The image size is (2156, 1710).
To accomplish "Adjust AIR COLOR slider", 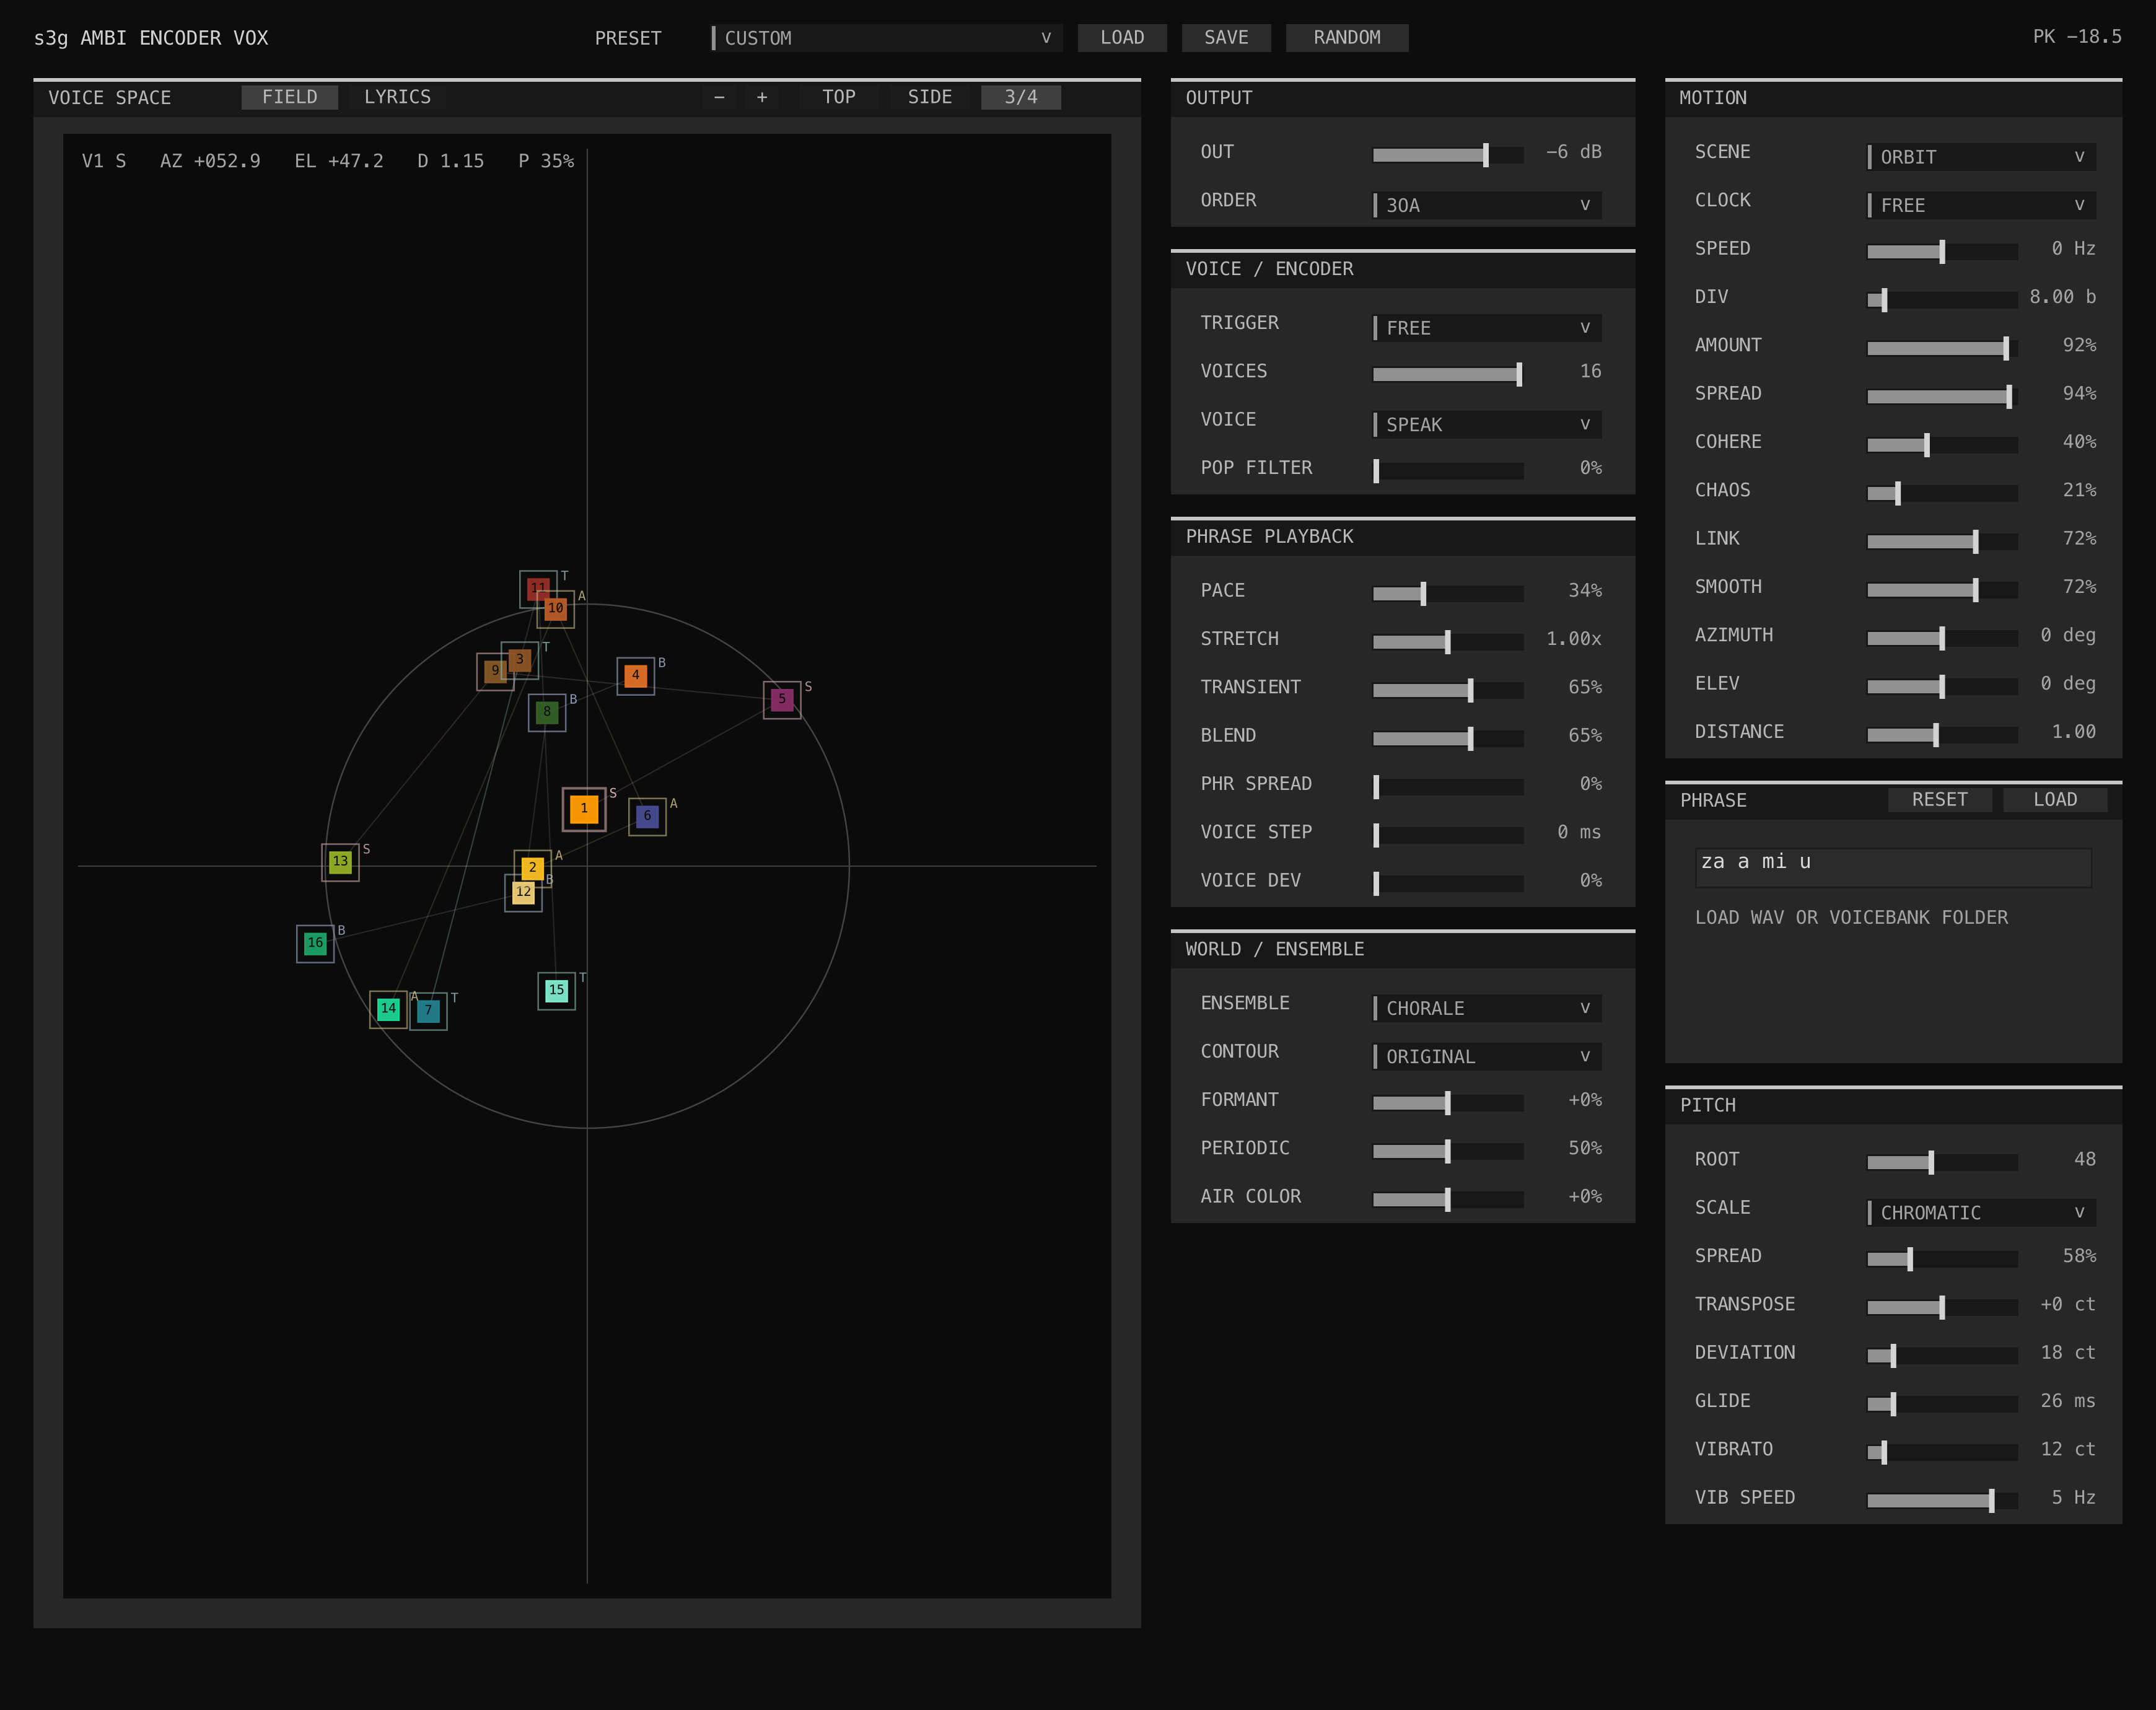I will click(x=1448, y=1199).
